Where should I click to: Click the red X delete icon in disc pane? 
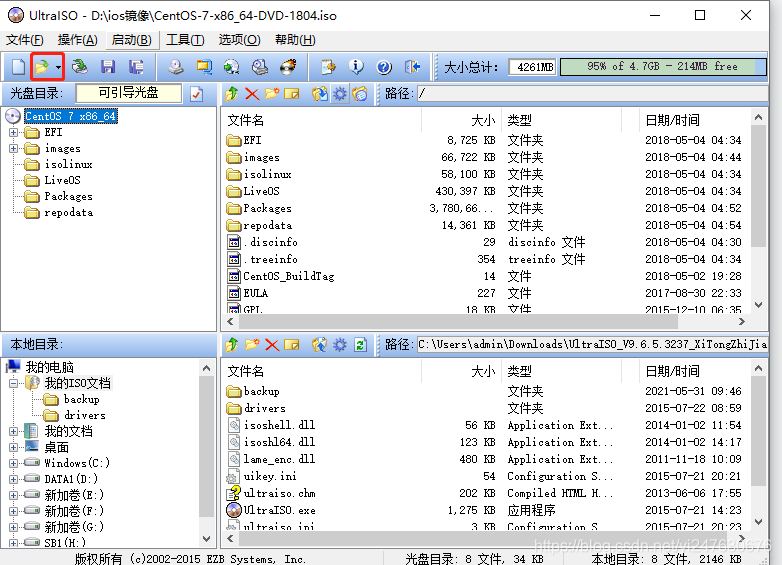[252, 94]
